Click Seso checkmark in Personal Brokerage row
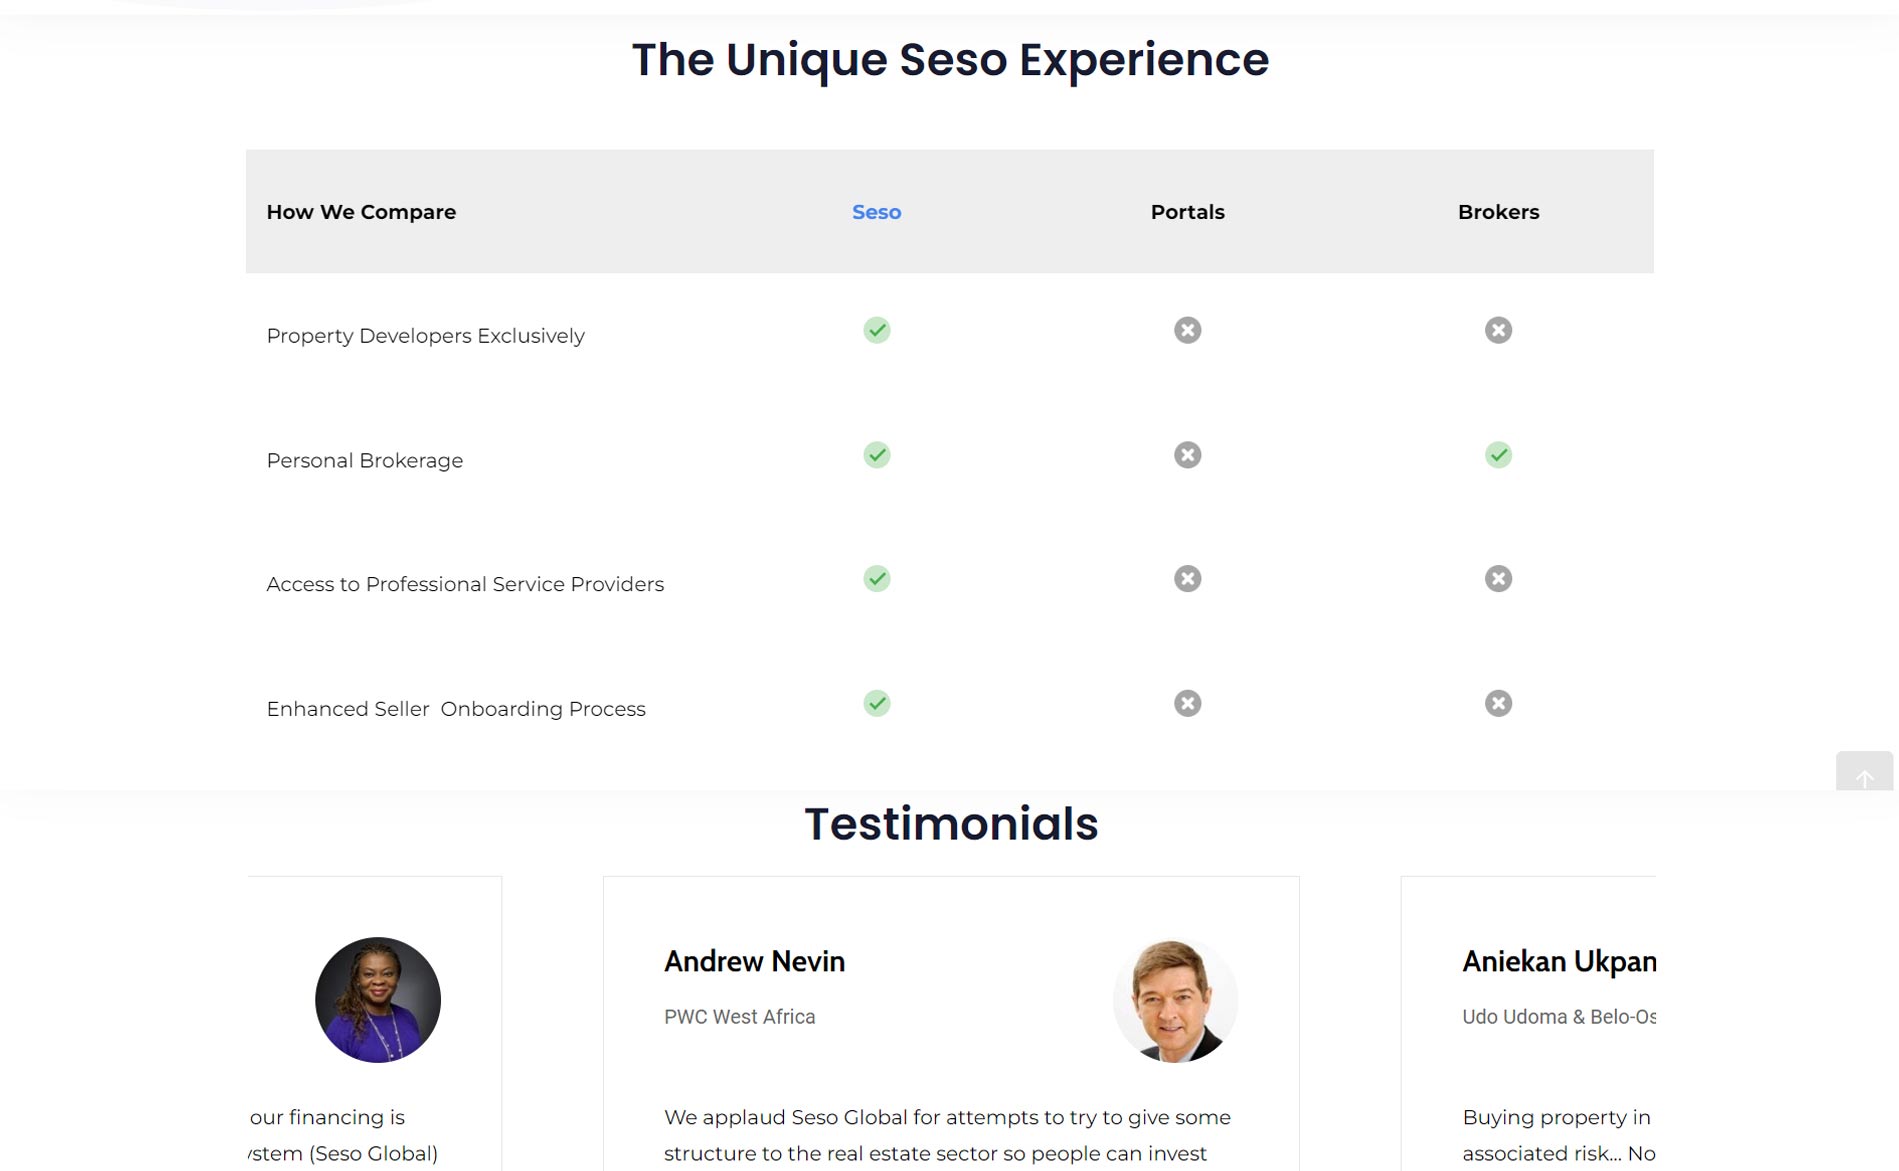 click(877, 455)
